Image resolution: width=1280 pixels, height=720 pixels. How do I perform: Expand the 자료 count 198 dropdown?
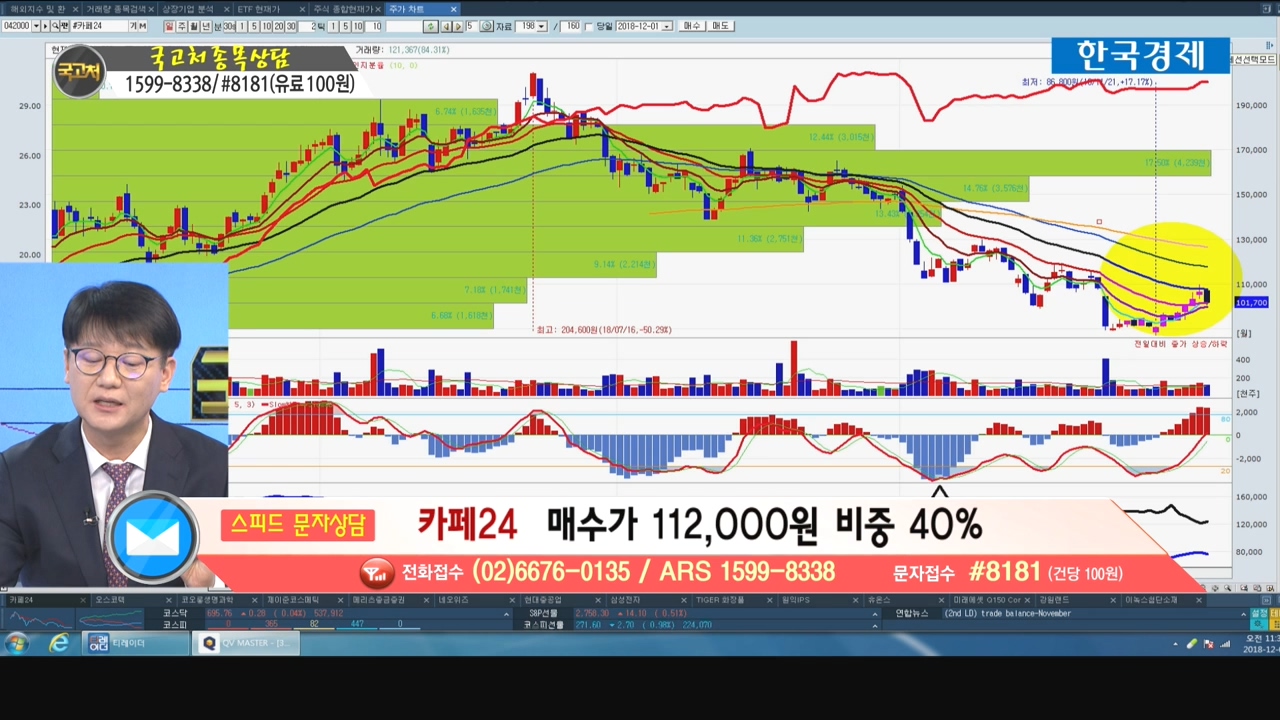pyautogui.click(x=541, y=26)
